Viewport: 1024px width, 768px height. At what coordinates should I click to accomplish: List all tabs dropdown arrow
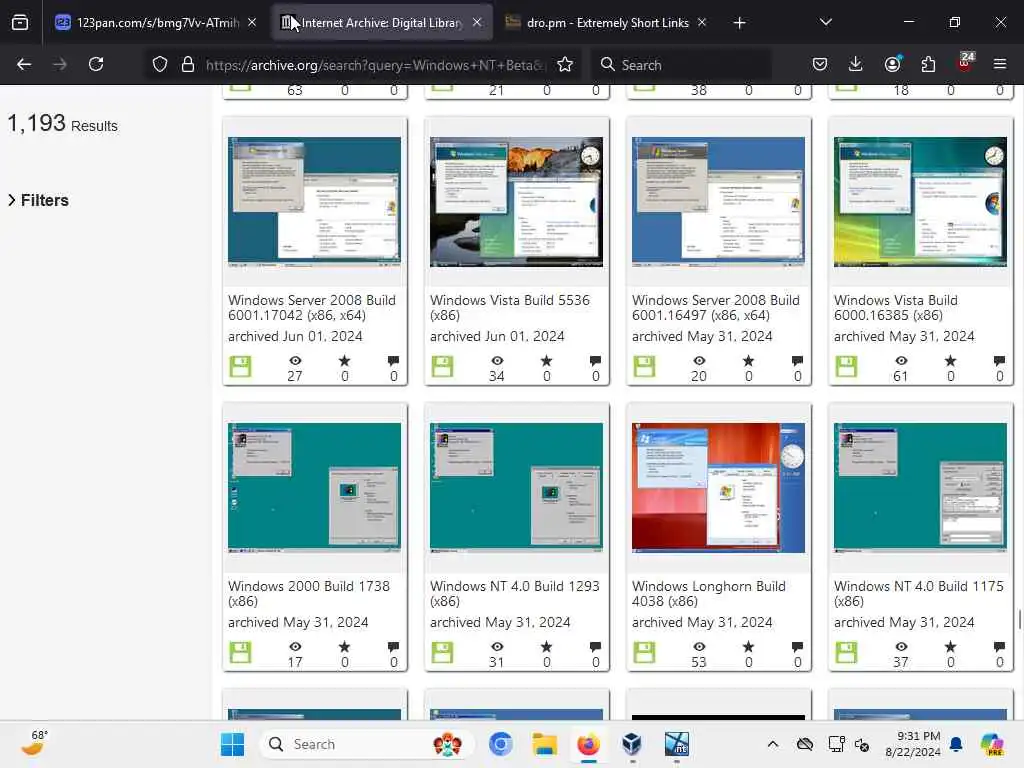[x=825, y=22]
